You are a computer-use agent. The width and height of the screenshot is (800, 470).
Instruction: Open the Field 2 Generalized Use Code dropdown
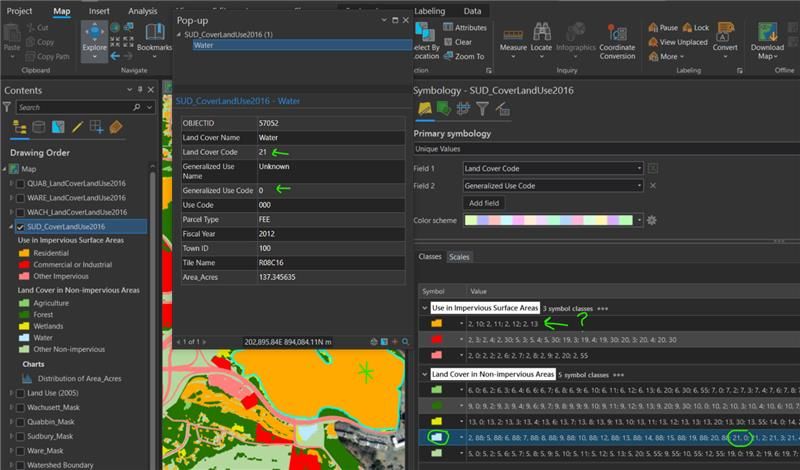click(x=553, y=186)
